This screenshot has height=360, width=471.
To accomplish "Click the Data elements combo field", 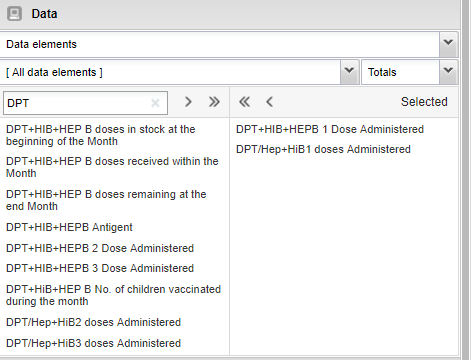I will pyautogui.click(x=219, y=44).
